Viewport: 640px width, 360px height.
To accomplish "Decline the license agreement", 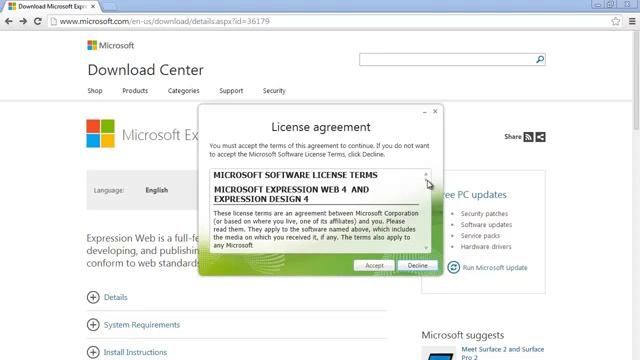I will click(x=418, y=266).
